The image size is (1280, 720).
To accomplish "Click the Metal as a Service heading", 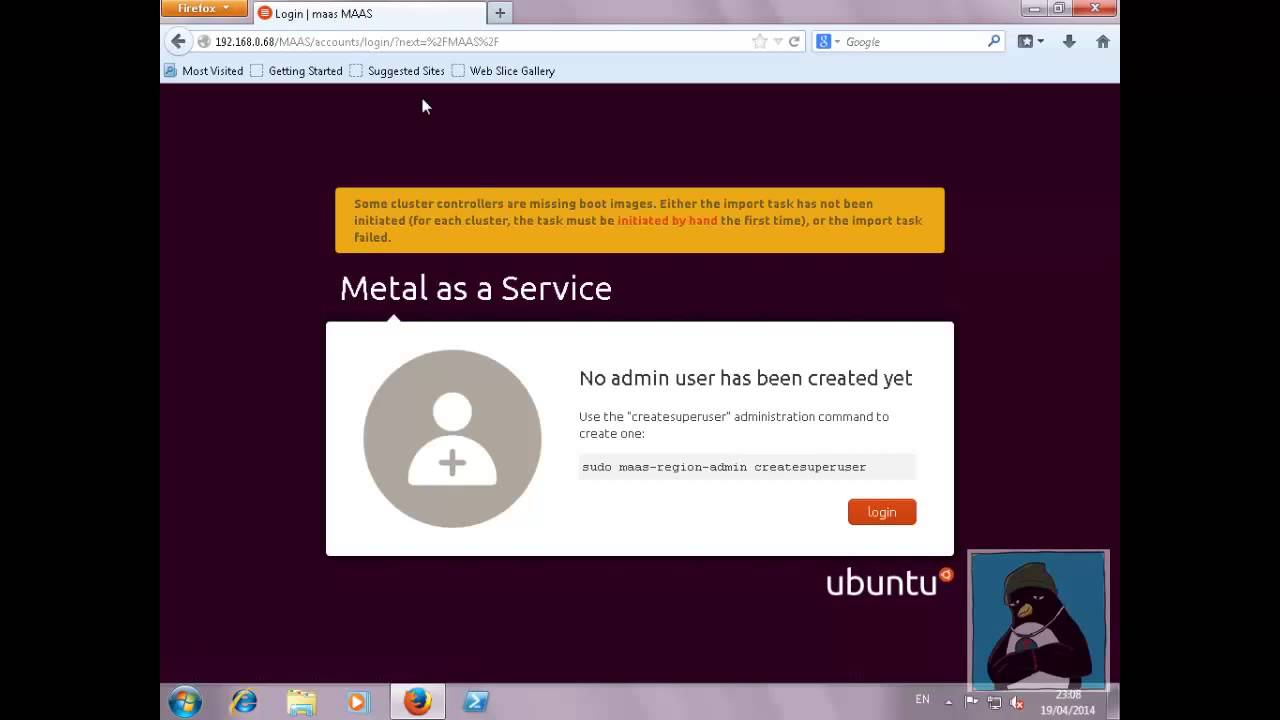I will point(476,288).
